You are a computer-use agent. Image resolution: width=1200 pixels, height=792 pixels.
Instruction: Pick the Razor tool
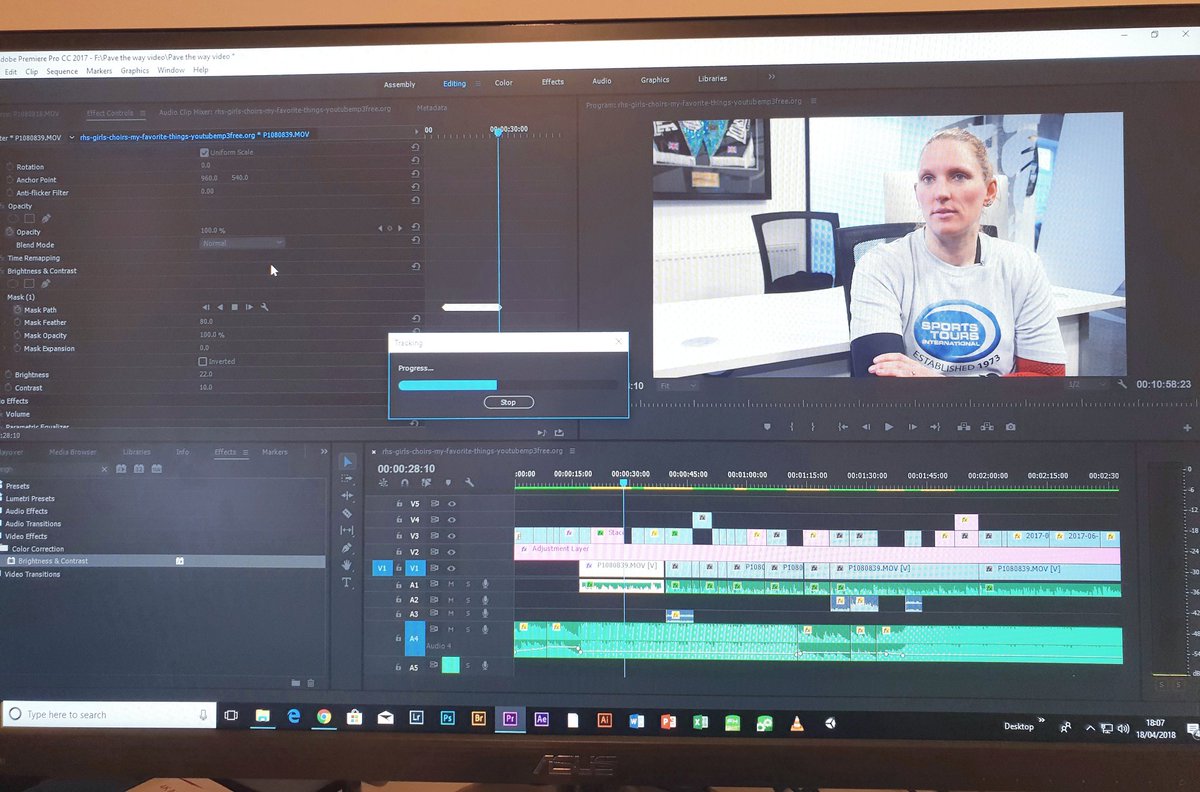pos(347,513)
